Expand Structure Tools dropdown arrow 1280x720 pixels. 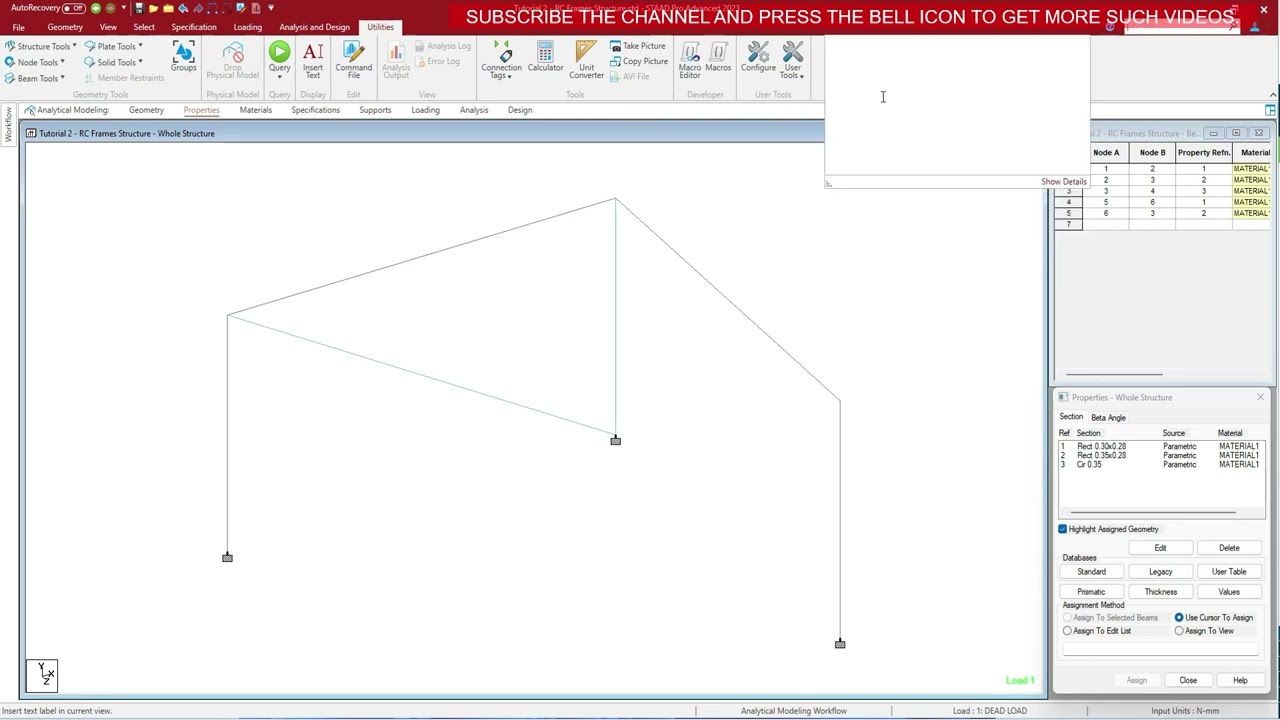pyautogui.click(x=74, y=46)
